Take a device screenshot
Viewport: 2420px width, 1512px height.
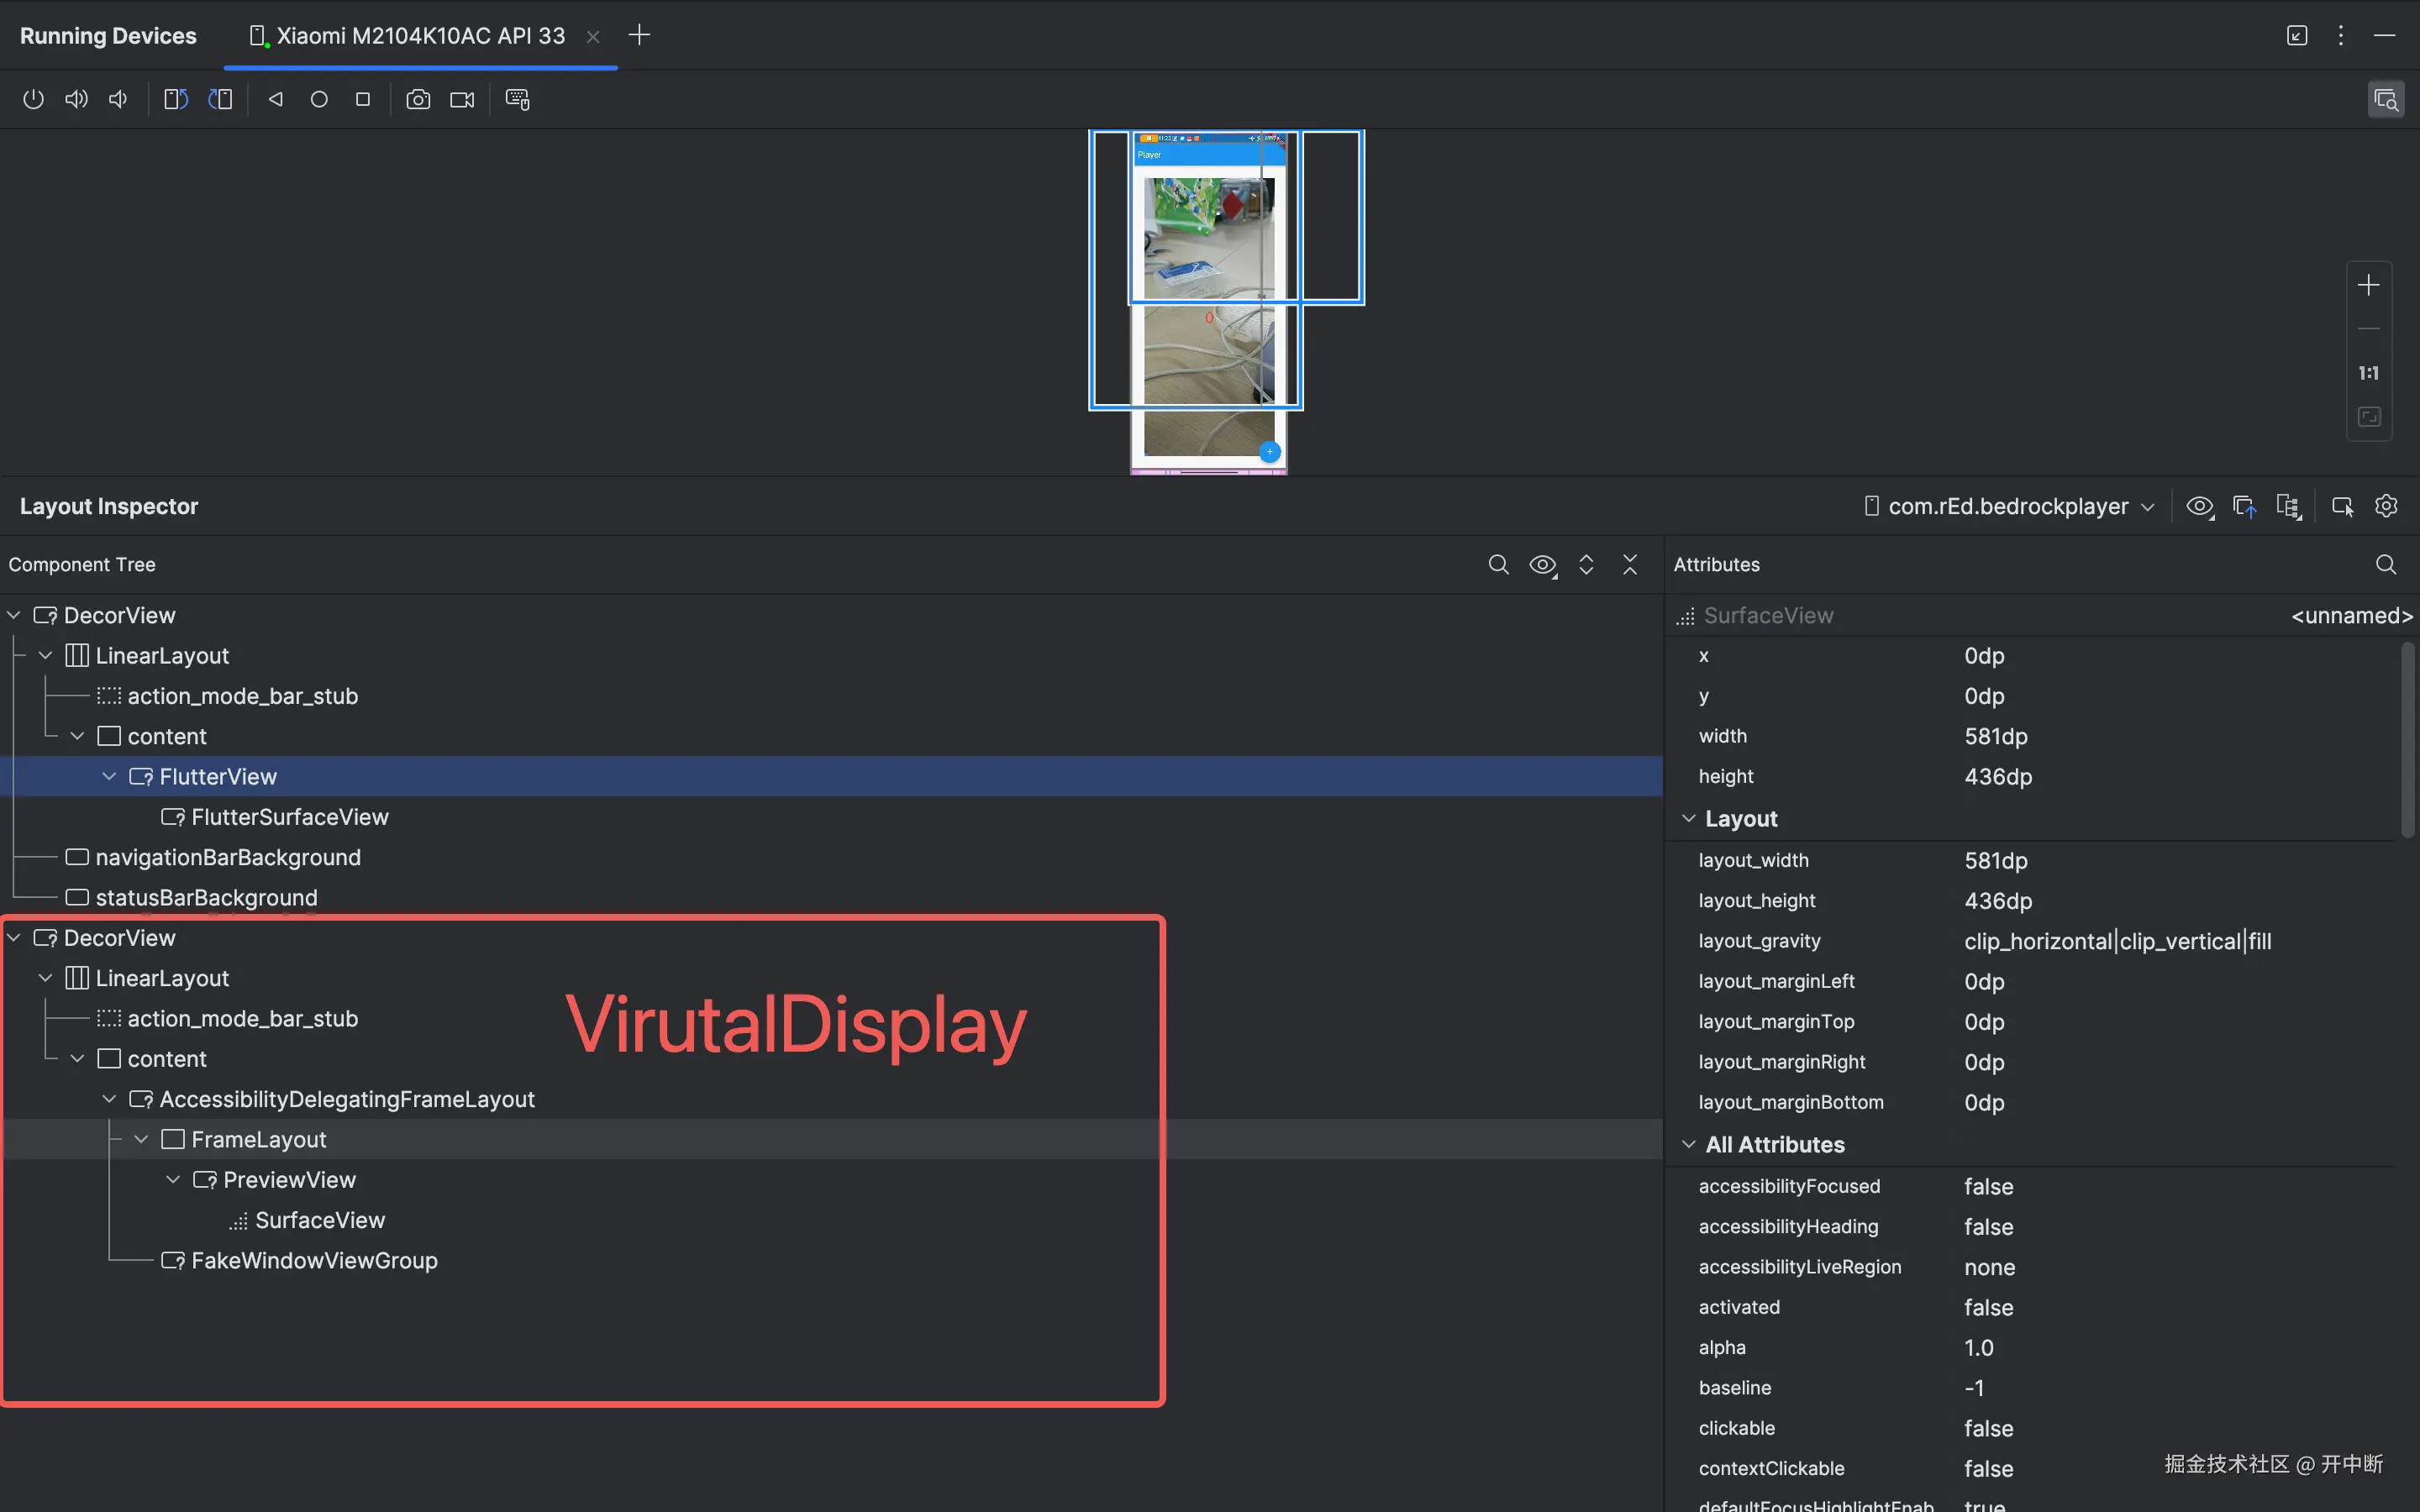tap(418, 99)
